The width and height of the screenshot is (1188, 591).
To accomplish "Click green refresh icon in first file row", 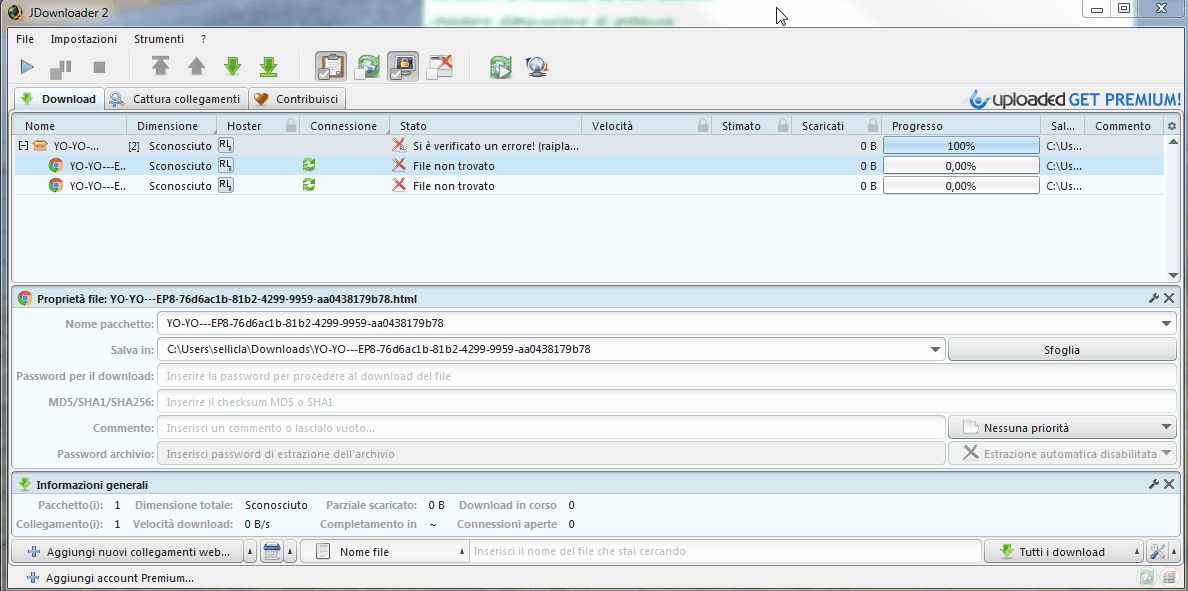I will tap(308, 164).
